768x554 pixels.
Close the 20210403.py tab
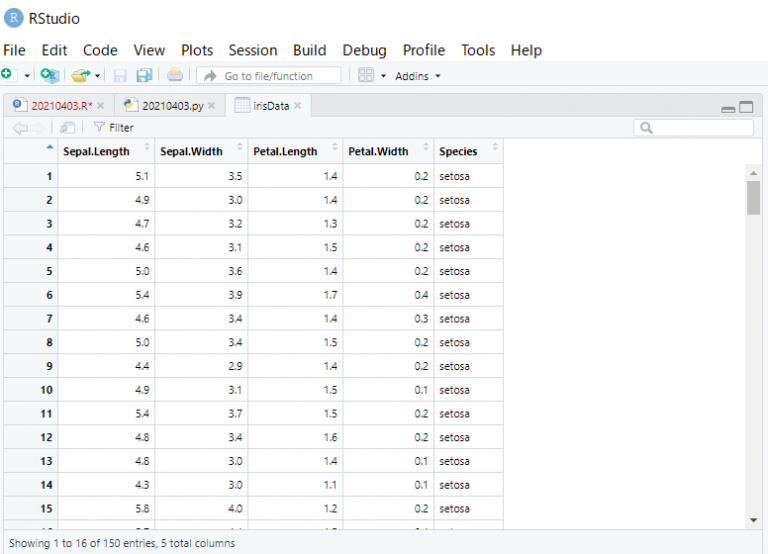[x=215, y=105]
